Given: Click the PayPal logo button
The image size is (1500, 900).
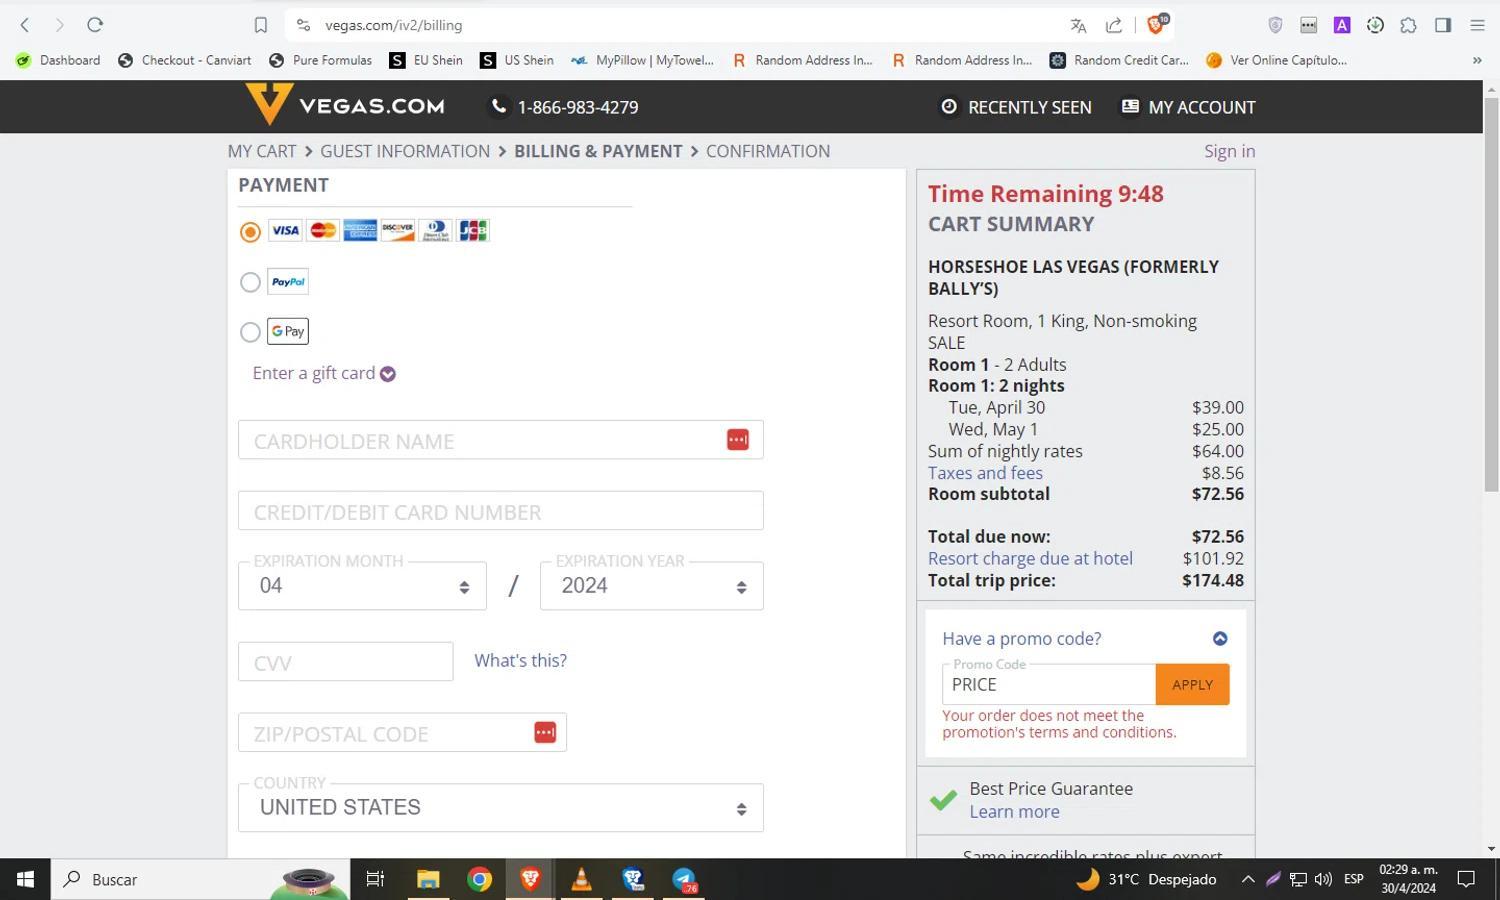Looking at the screenshot, I should [x=288, y=282].
